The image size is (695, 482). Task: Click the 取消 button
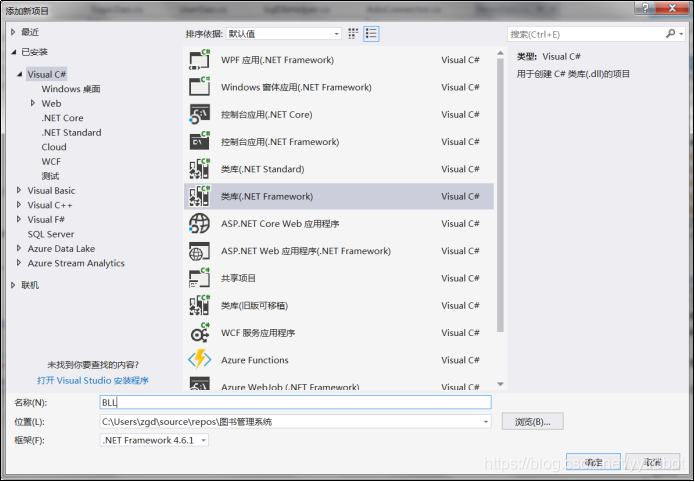[x=653, y=462]
